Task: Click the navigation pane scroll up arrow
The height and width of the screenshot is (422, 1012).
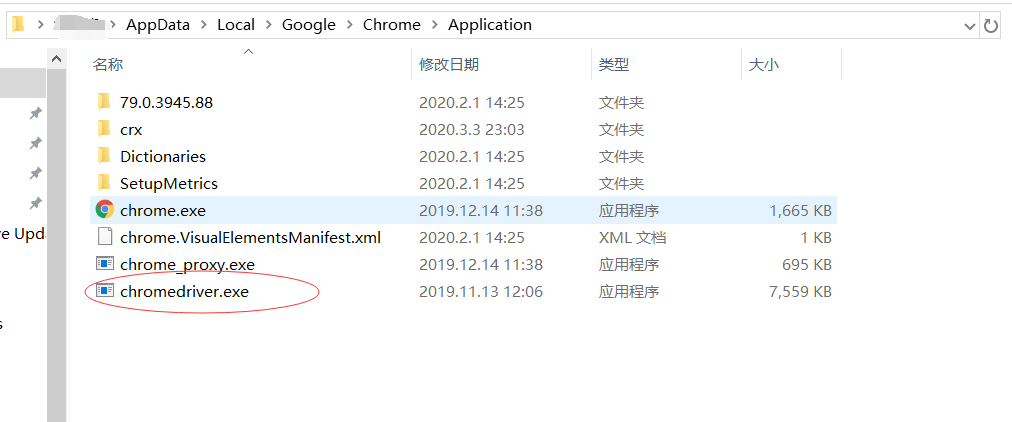Action: tap(56, 59)
